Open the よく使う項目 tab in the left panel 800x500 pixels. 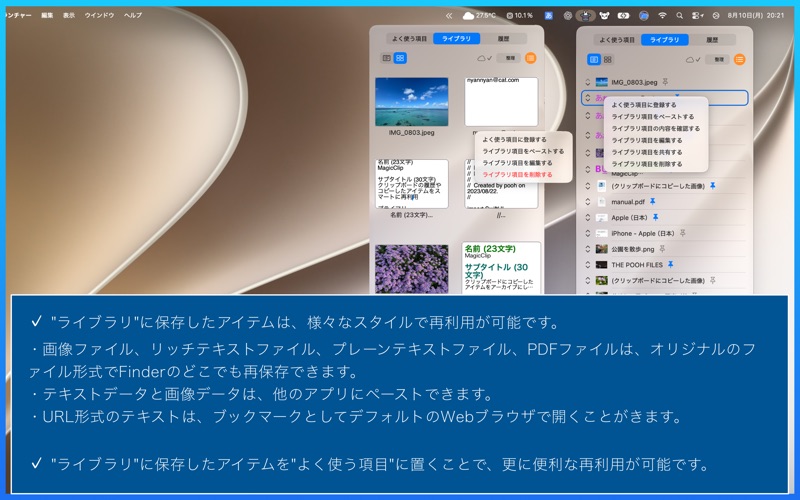(410, 39)
